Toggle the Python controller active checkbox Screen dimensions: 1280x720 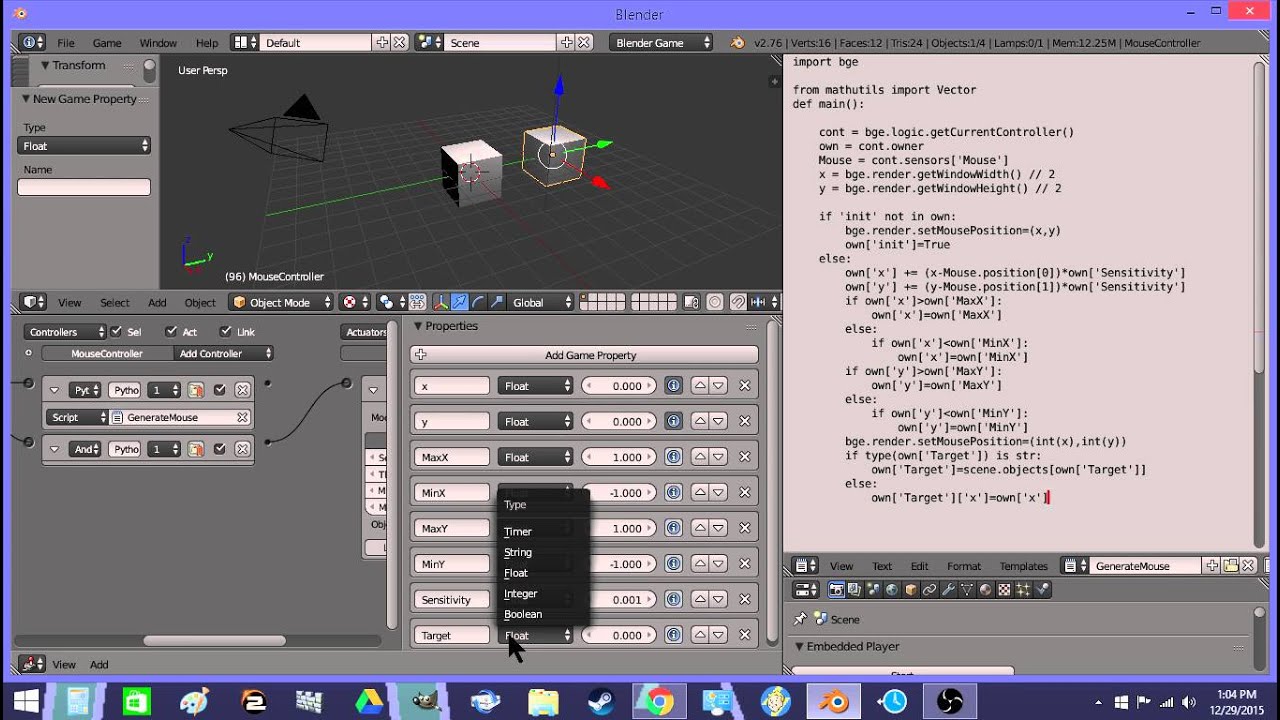[x=219, y=390]
